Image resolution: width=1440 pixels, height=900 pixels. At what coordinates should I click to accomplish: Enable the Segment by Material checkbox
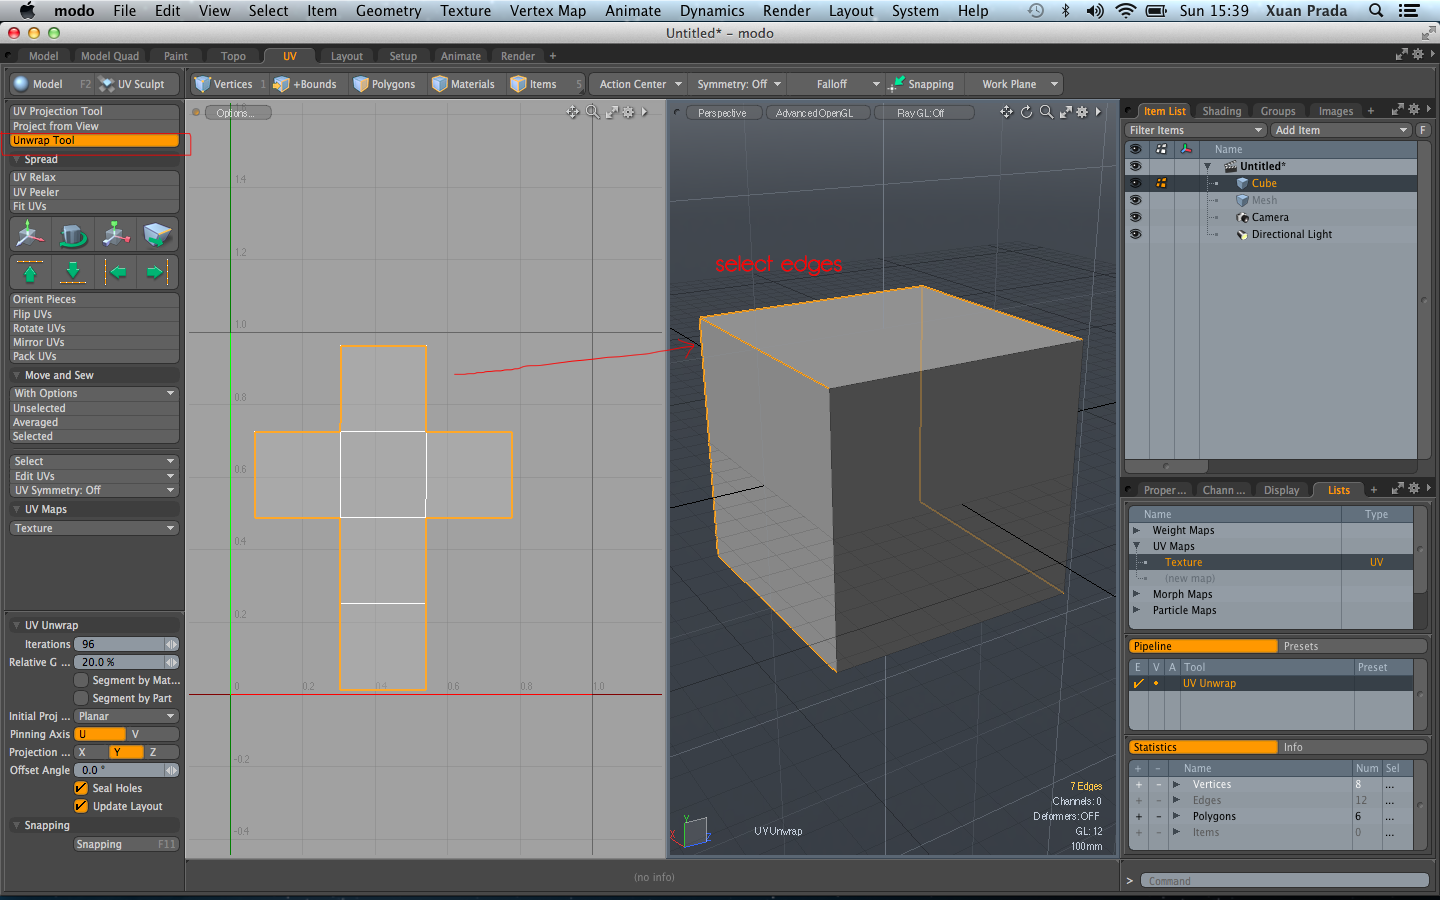click(x=81, y=680)
